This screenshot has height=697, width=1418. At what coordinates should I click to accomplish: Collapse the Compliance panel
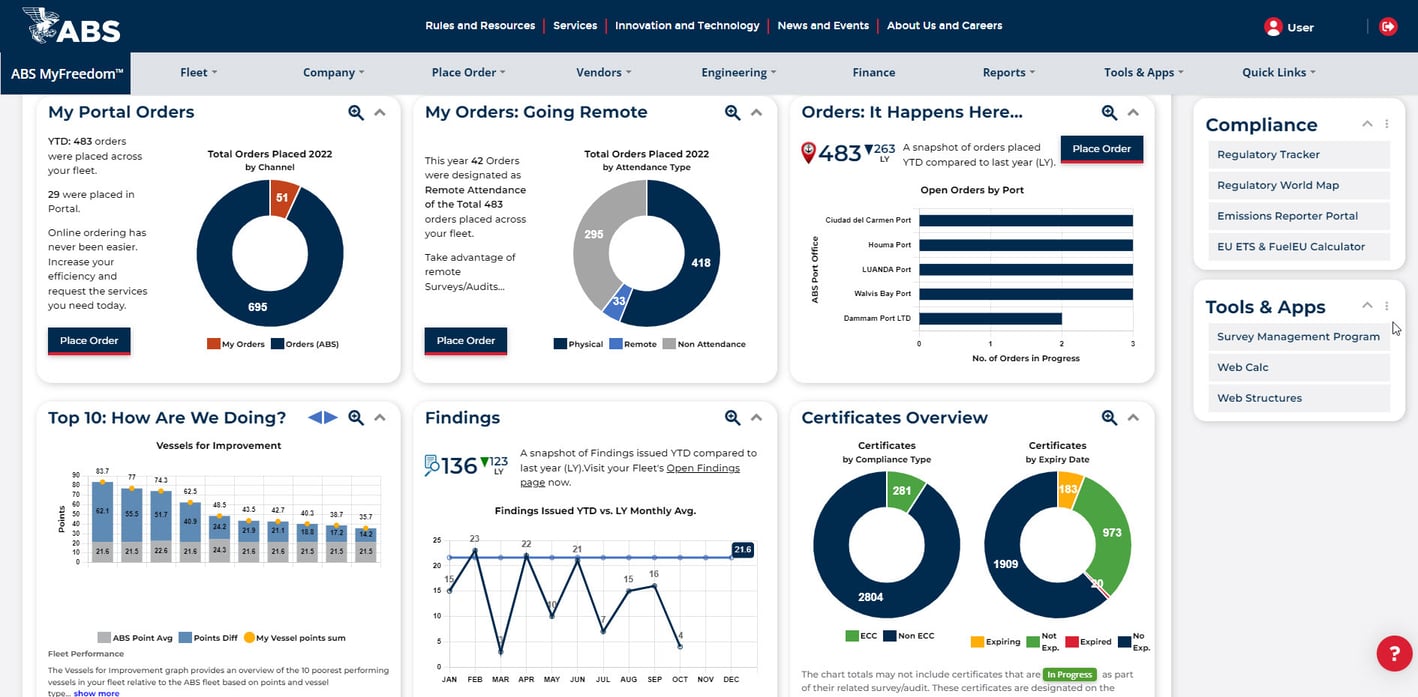point(1368,124)
